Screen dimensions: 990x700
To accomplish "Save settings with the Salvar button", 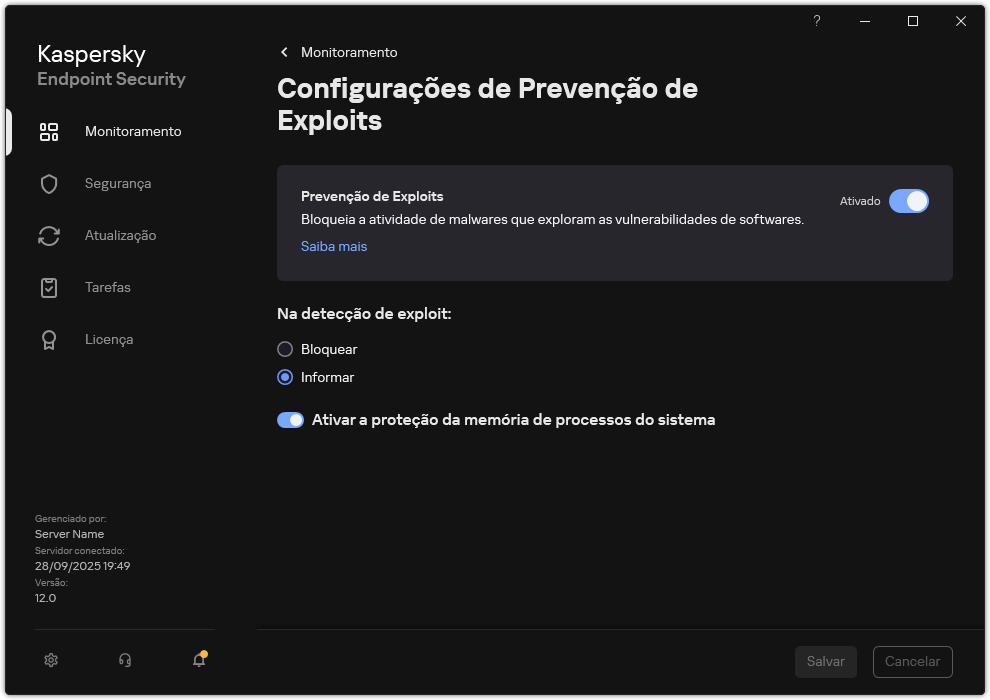I will coord(826,661).
